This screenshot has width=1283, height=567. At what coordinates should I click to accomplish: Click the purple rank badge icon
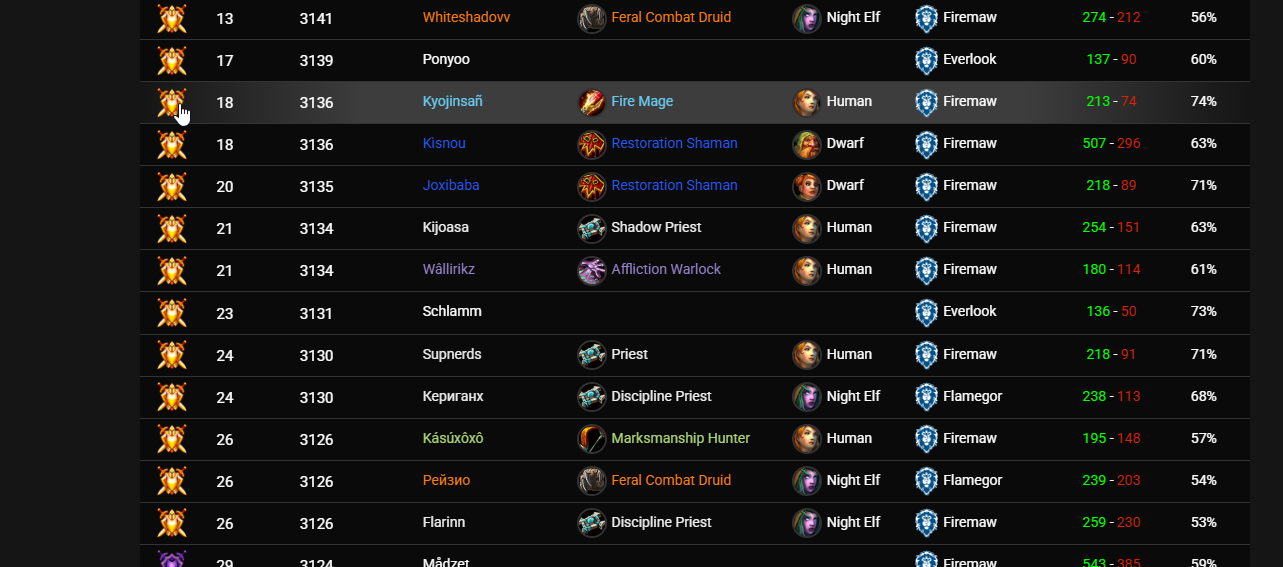(172, 560)
